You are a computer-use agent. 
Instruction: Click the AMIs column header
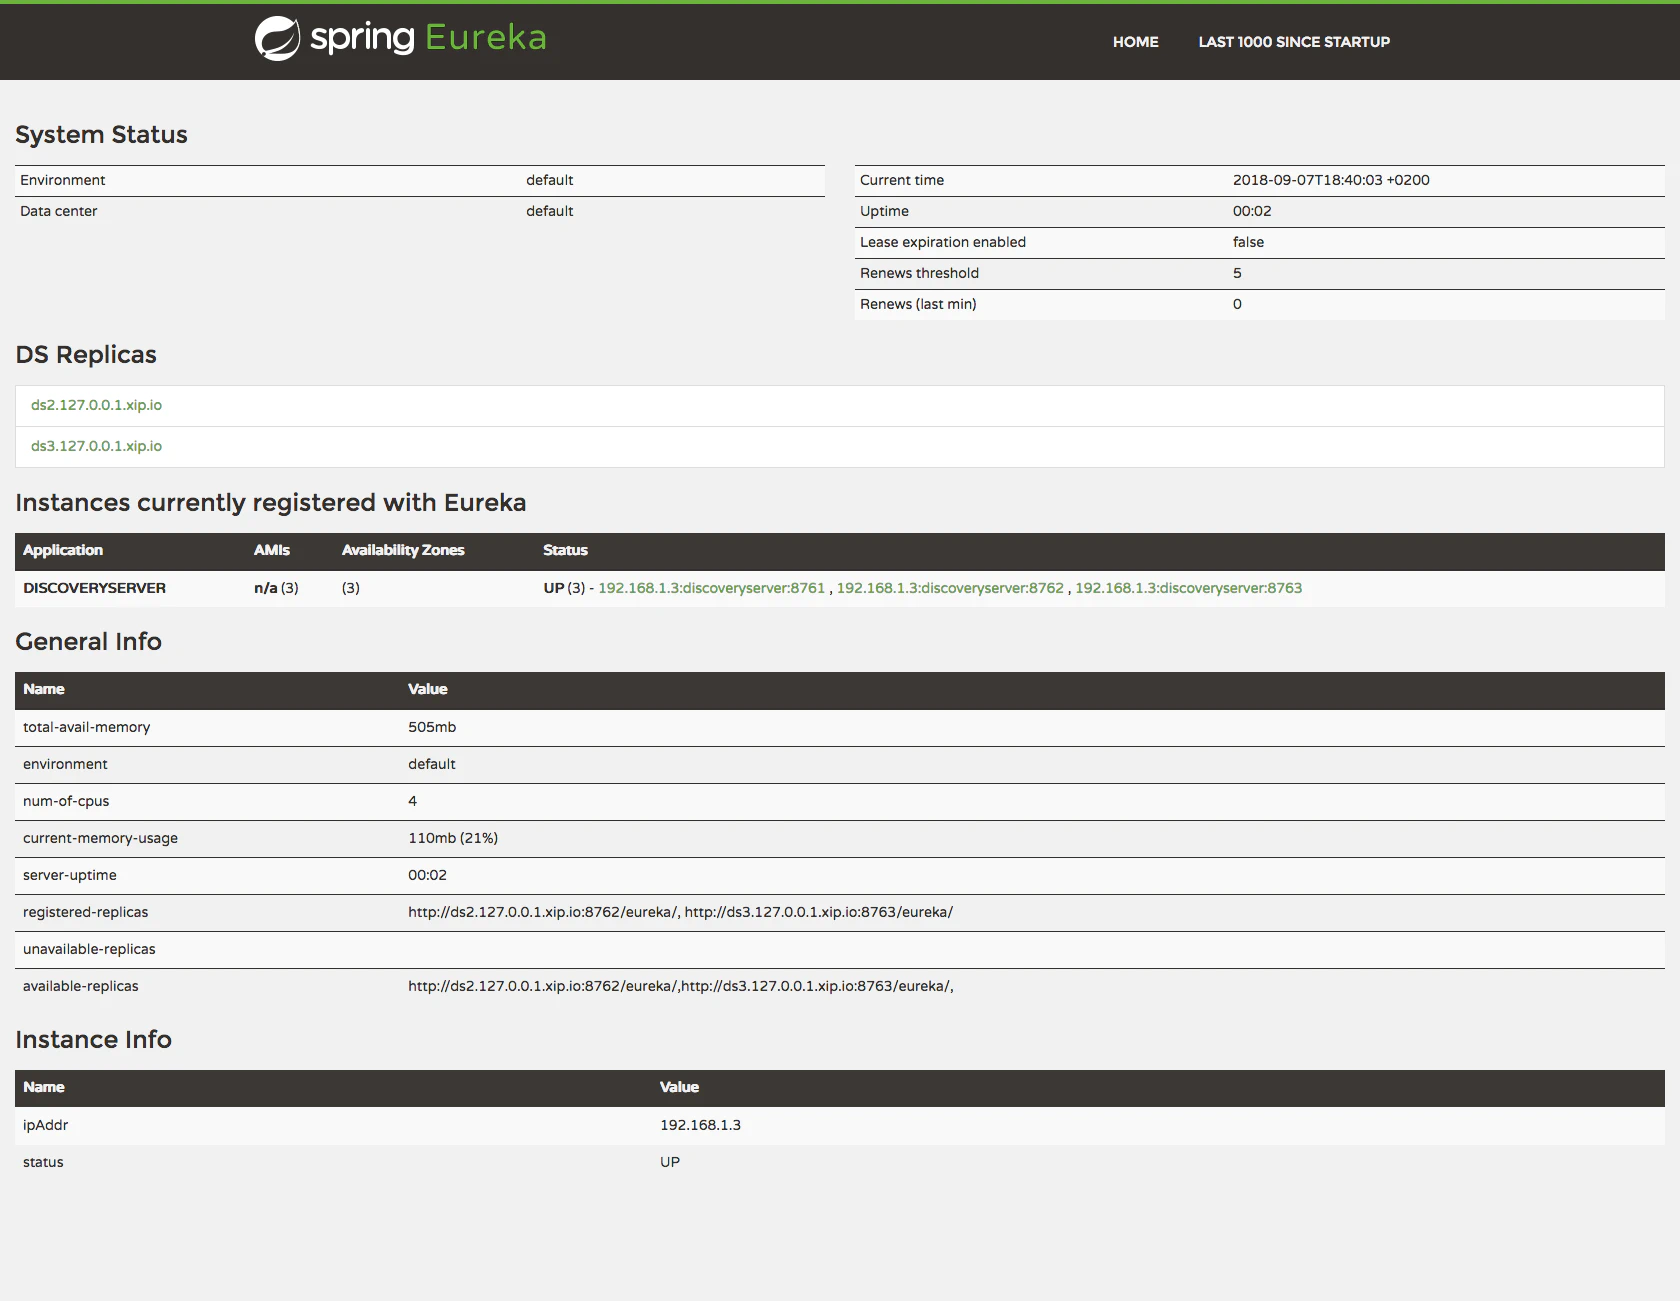coord(271,550)
